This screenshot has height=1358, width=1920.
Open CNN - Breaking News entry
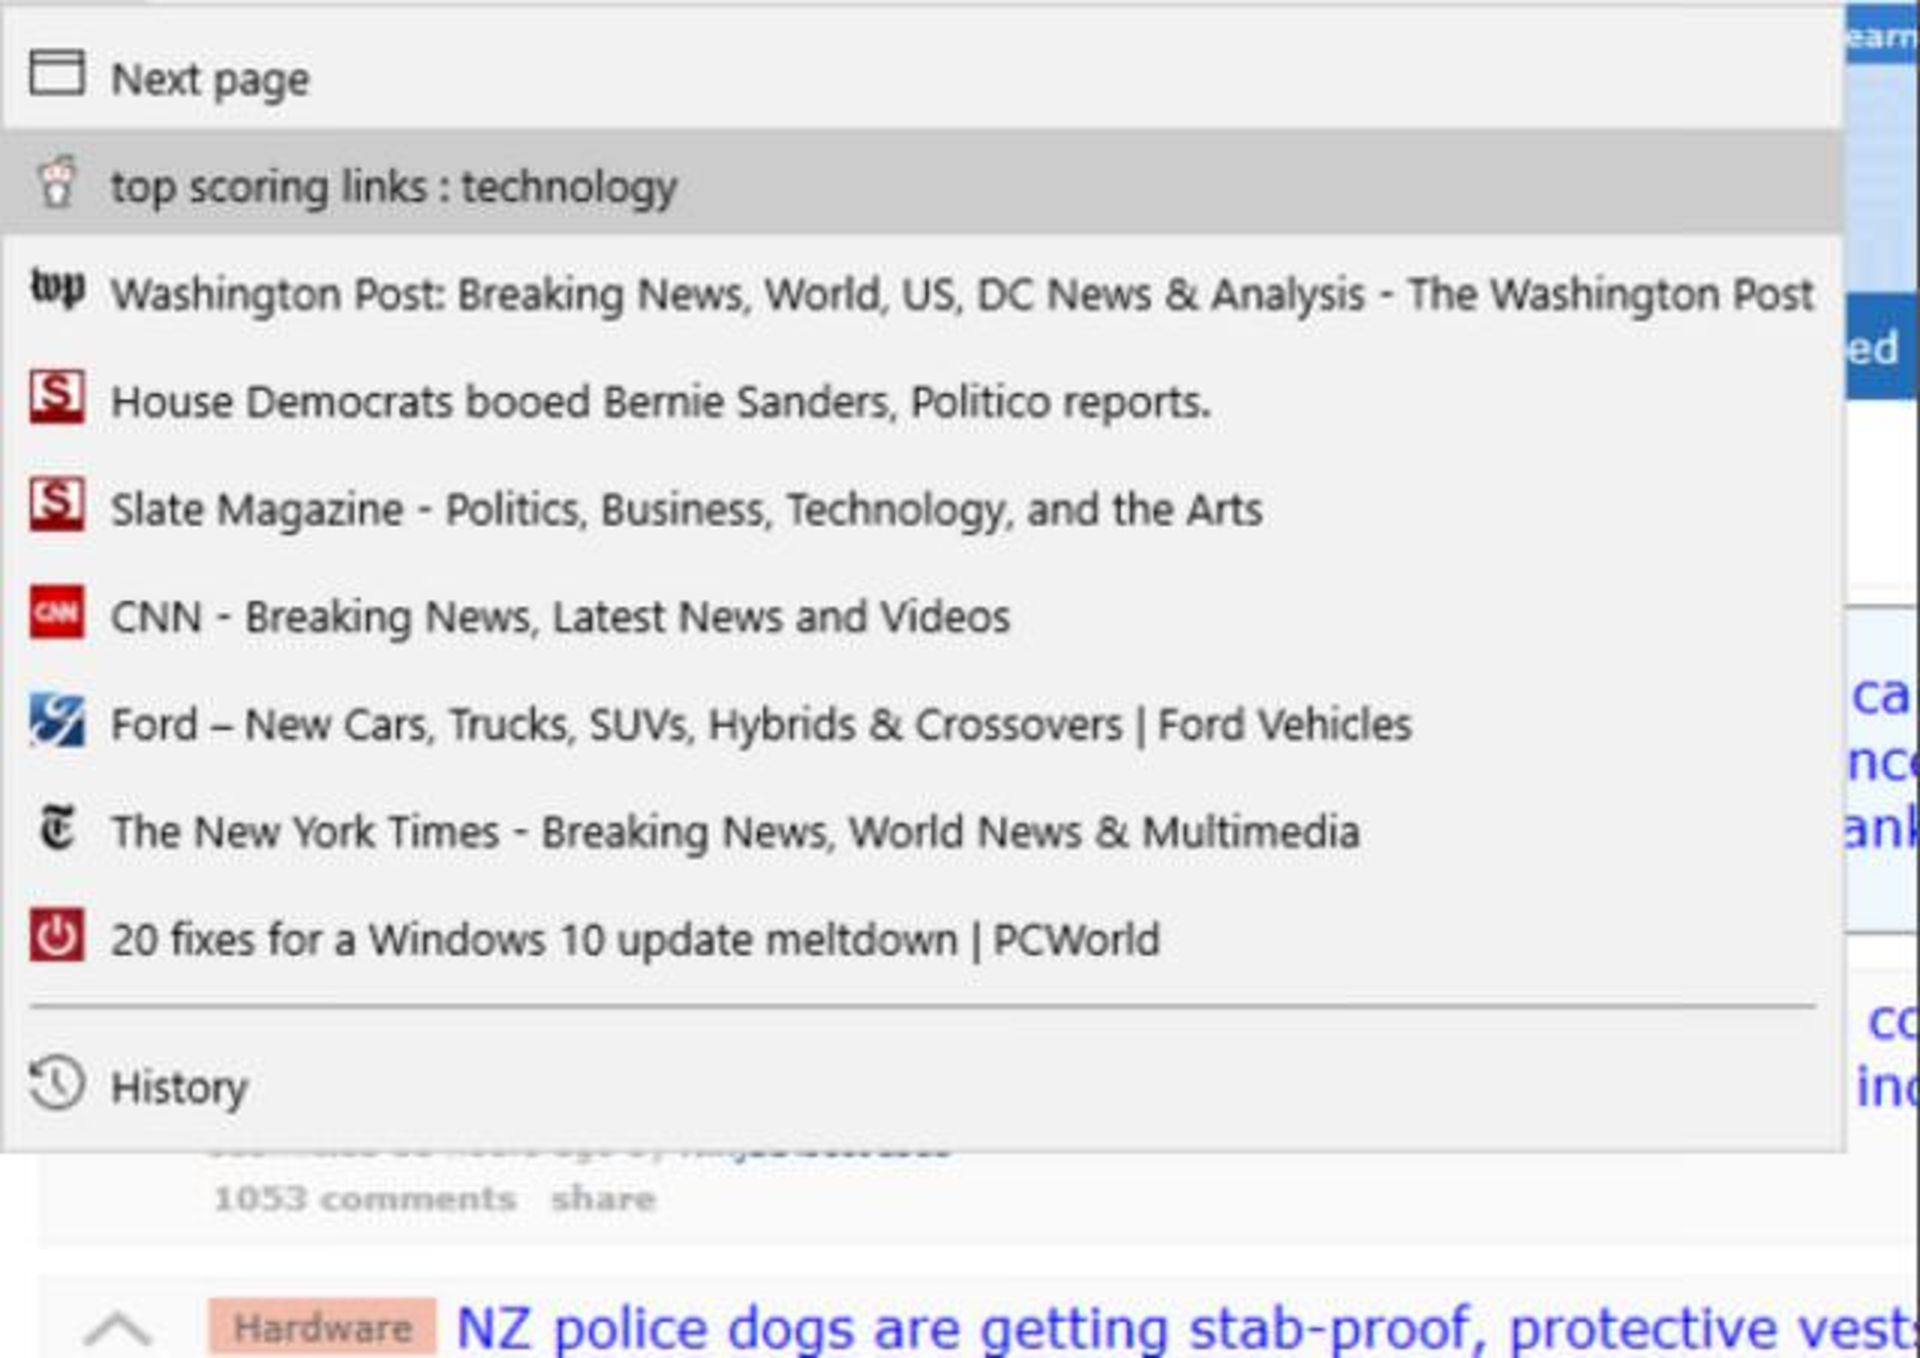tap(922, 615)
